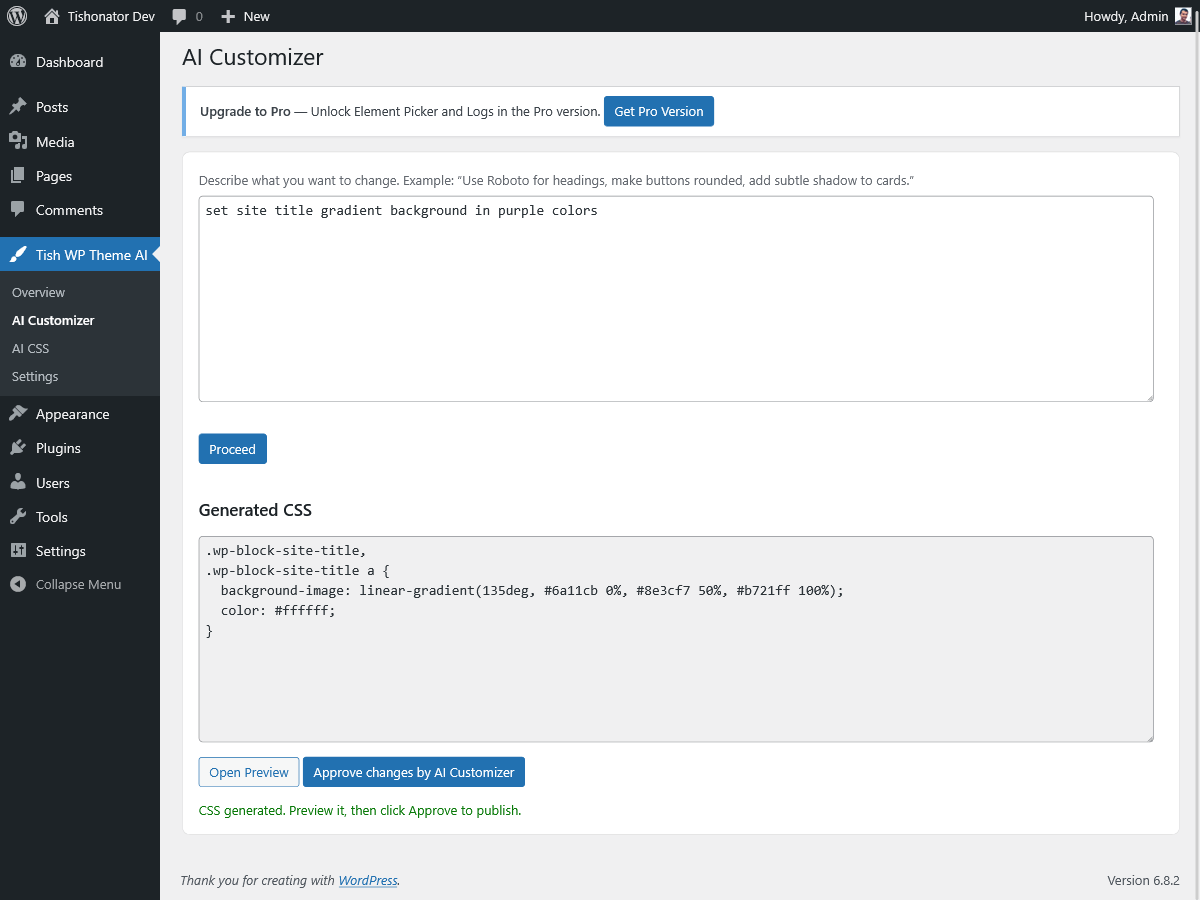Click the Get Pro Version button
This screenshot has height=900, width=1200.
(x=658, y=111)
